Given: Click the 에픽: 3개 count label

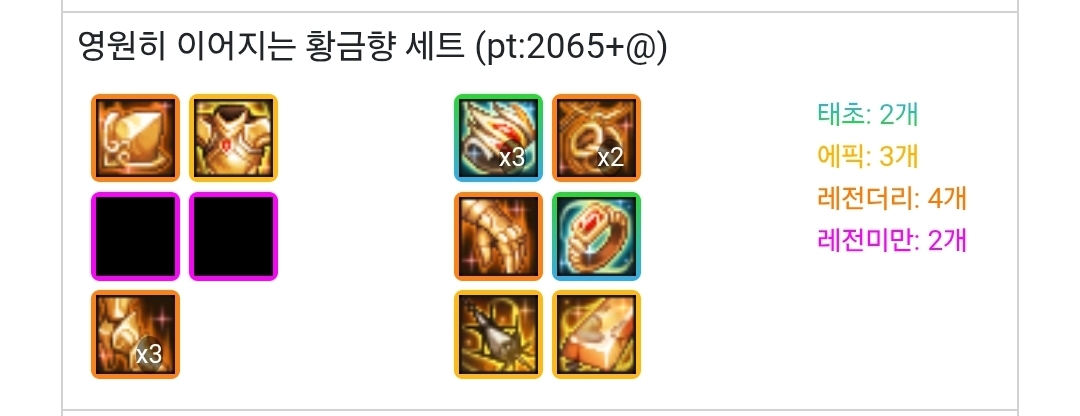Looking at the screenshot, I should click(868, 156).
